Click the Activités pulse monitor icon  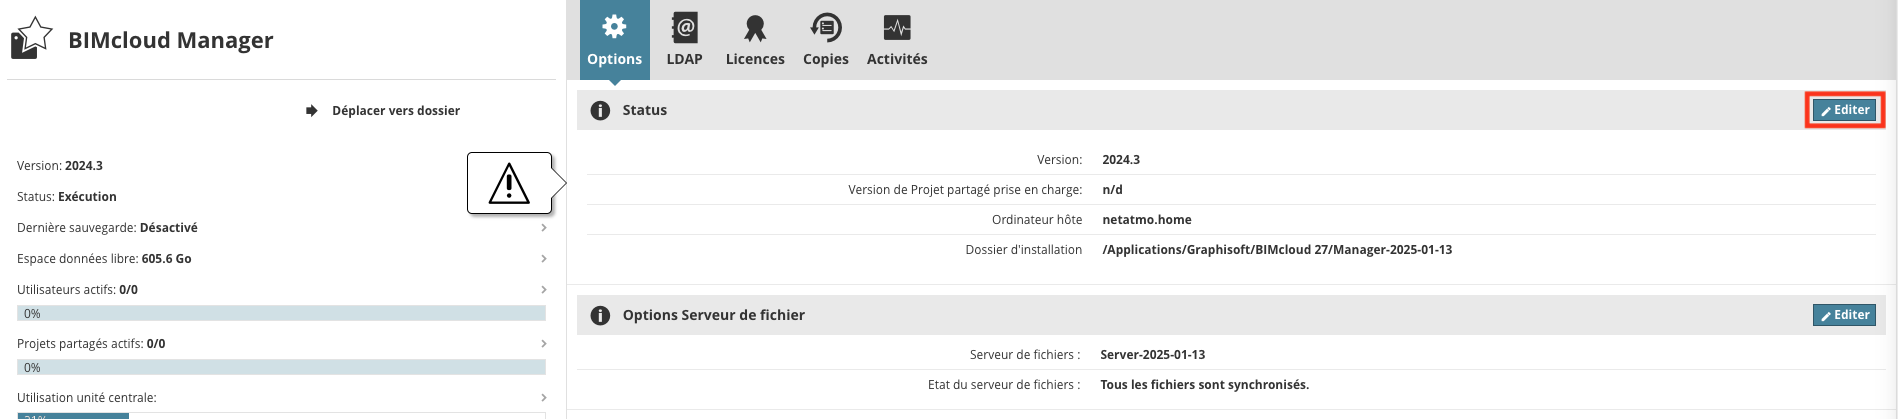click(x=897, y=27)
